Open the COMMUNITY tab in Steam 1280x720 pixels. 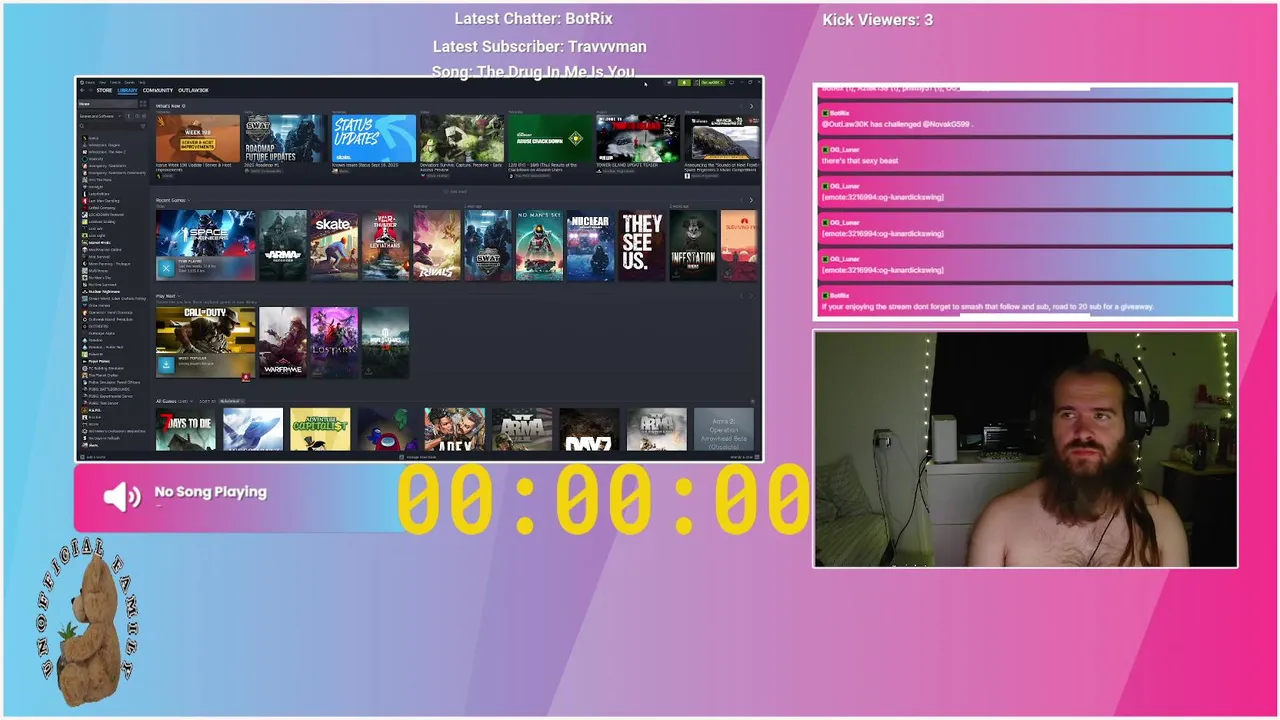(158, 90)
